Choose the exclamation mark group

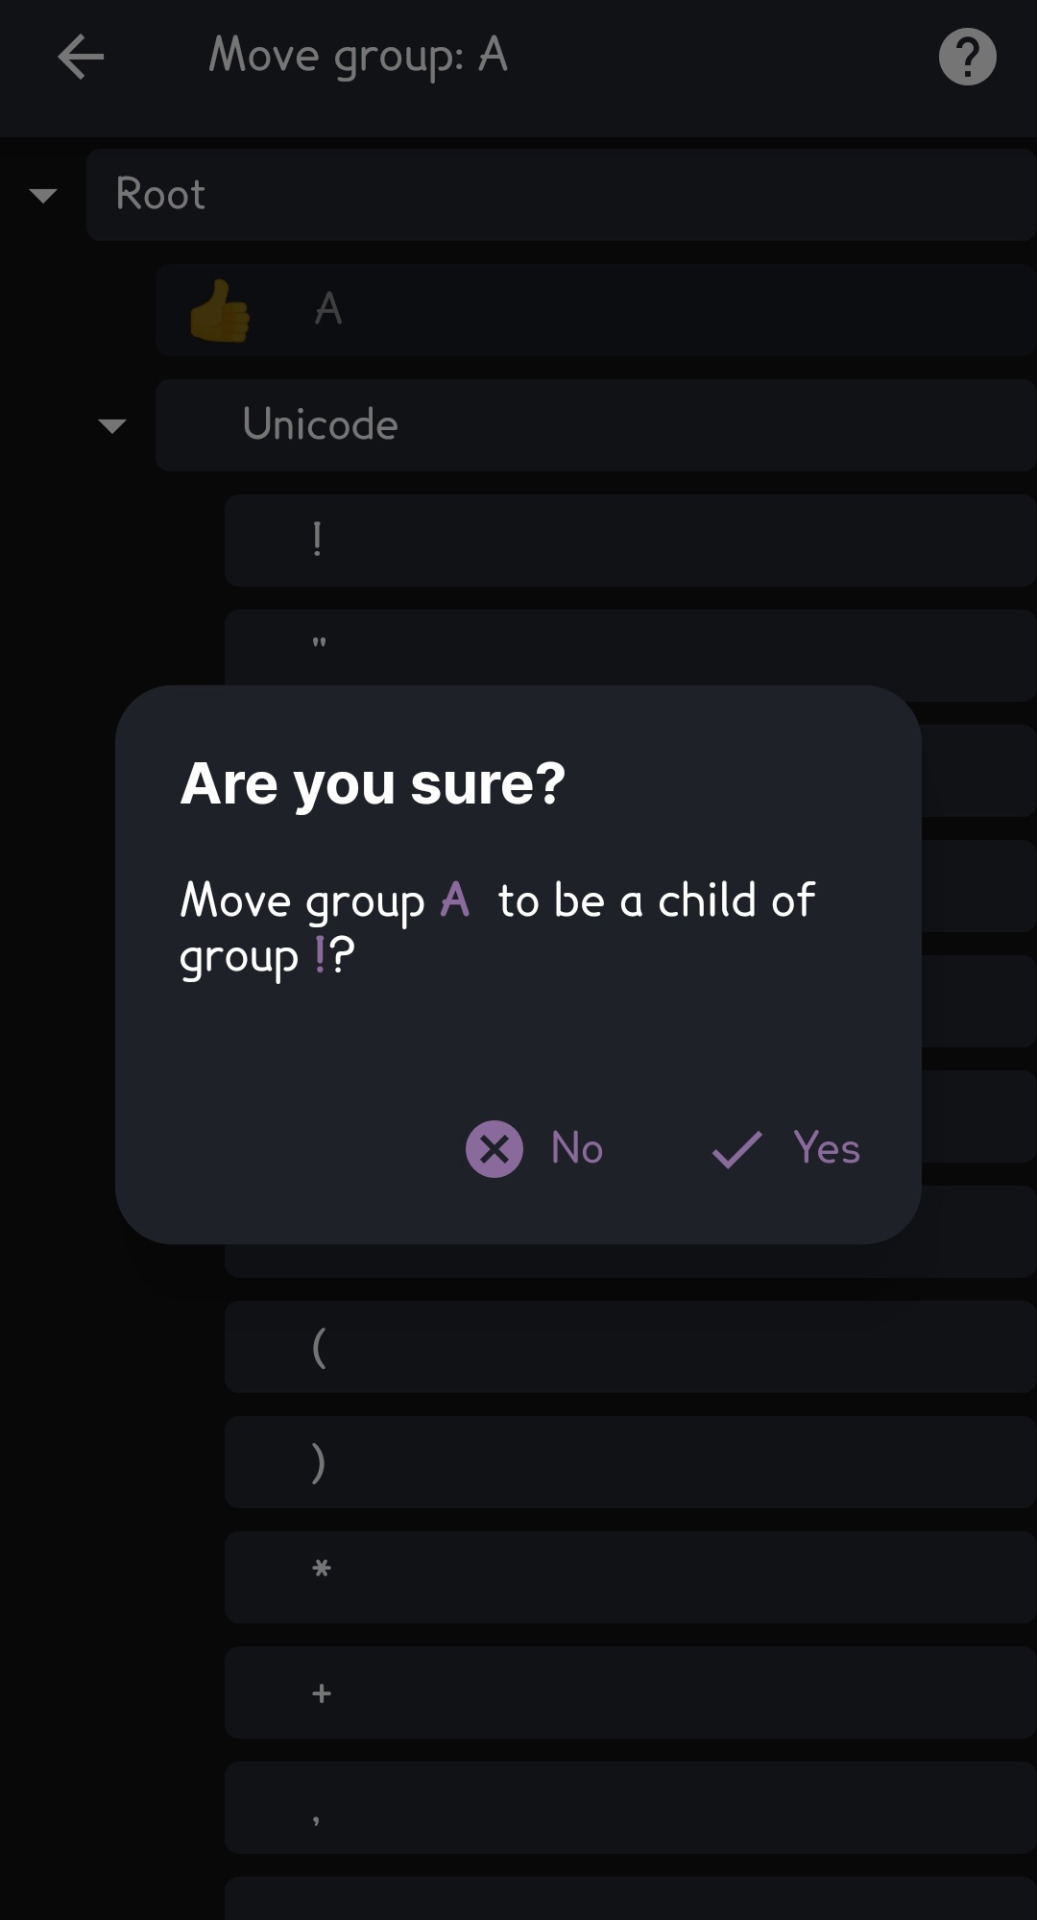coord(630,540)
